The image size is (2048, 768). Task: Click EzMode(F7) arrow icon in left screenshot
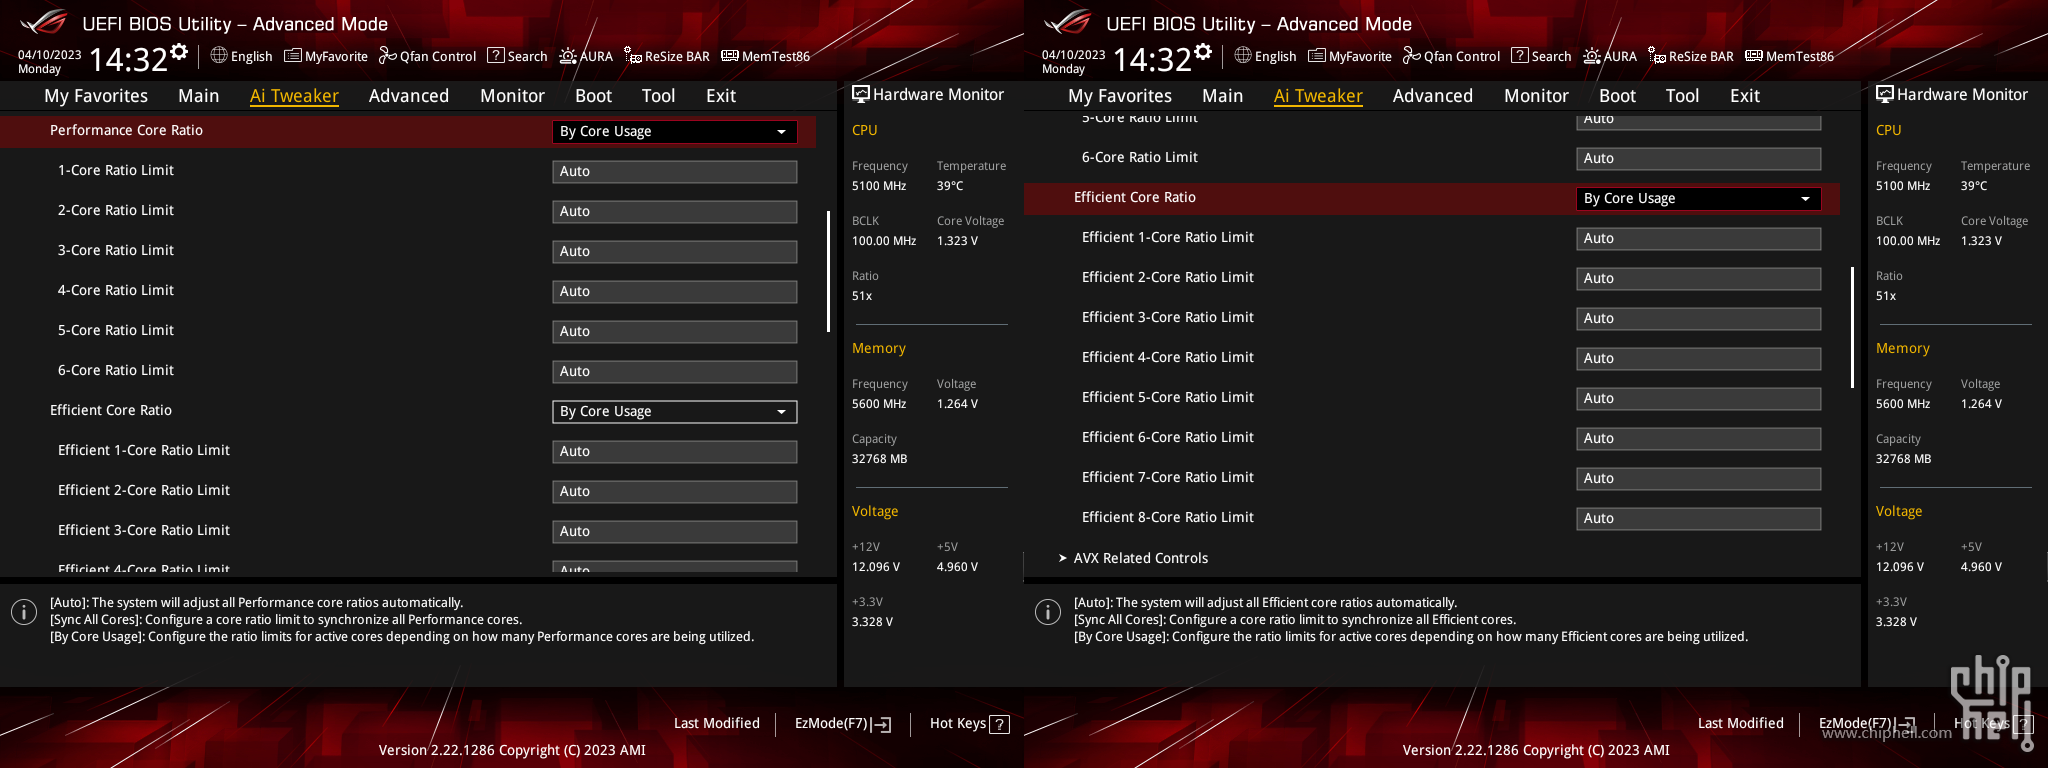pos(882,724)
